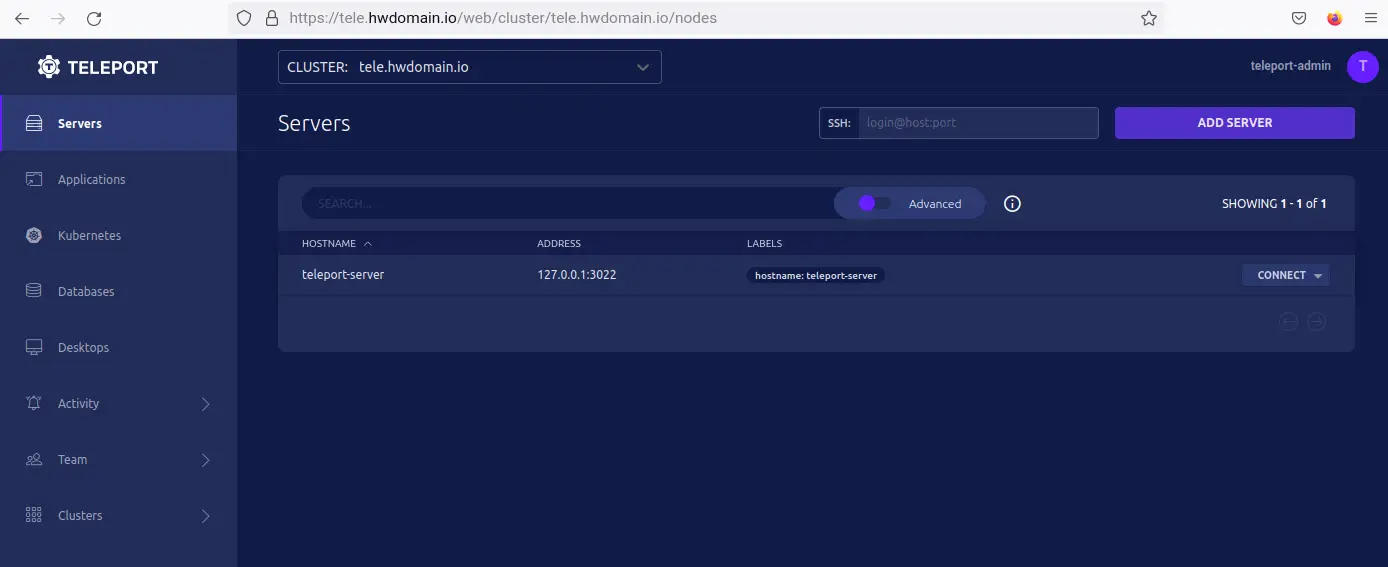1388x567 pixels.
Task: Click the Add Server button
Action: click(1235, 123)
